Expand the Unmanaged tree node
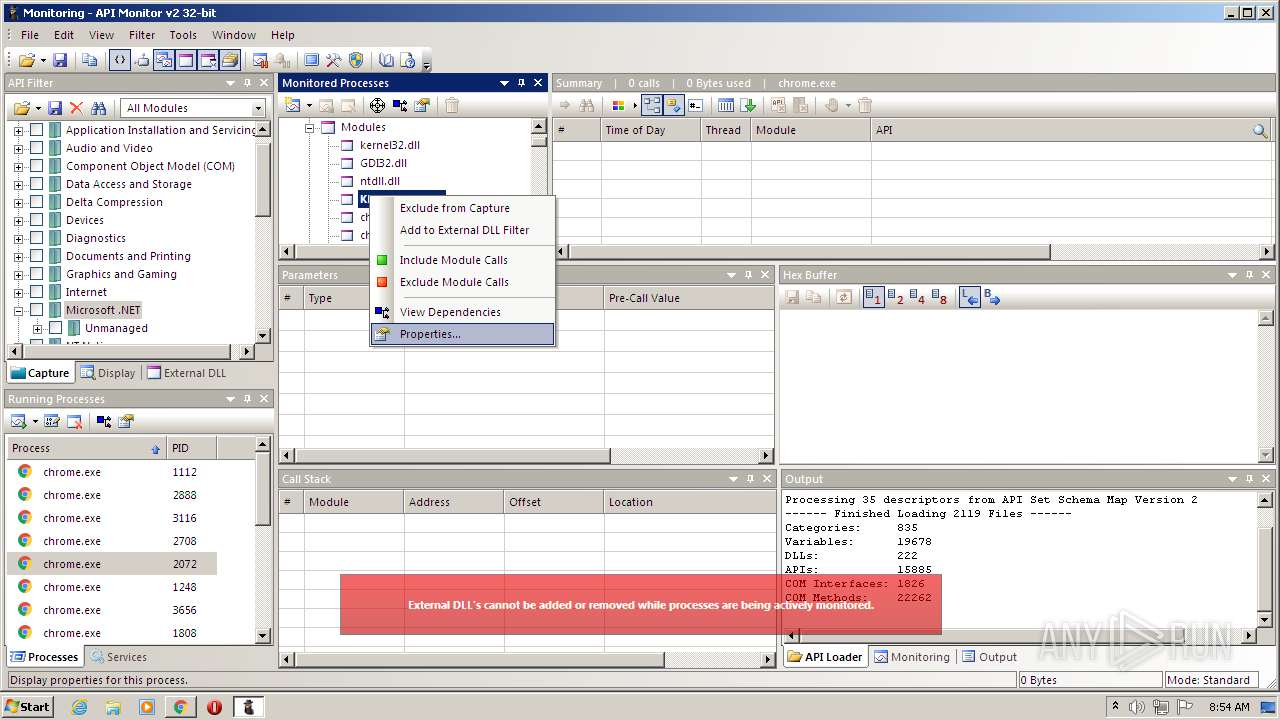 click(37, 328)
